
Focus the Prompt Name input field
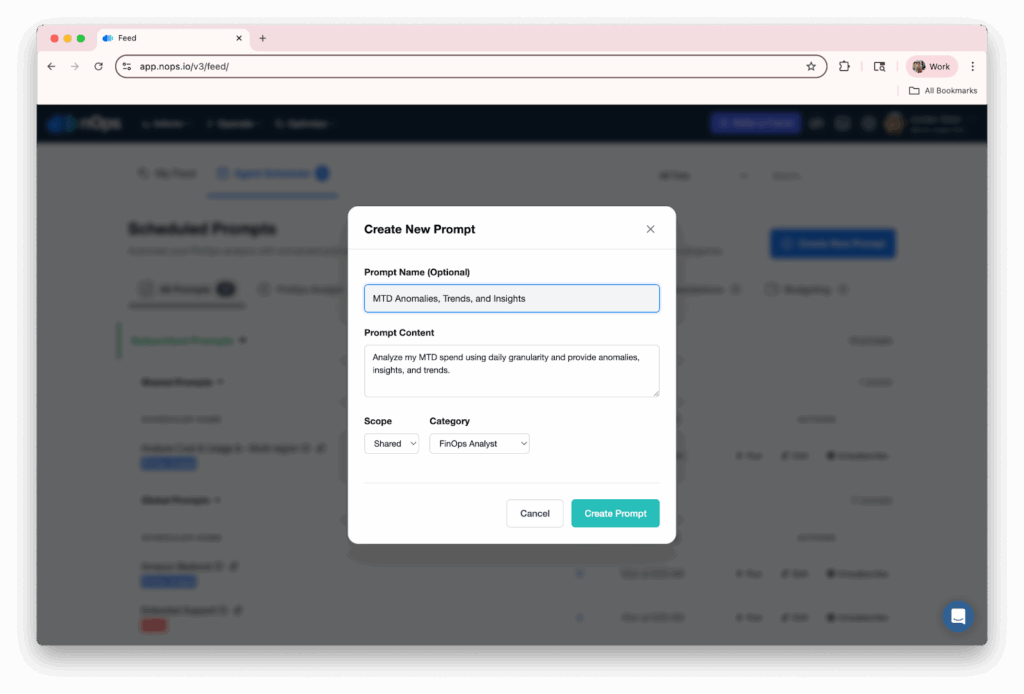[511, 298]
